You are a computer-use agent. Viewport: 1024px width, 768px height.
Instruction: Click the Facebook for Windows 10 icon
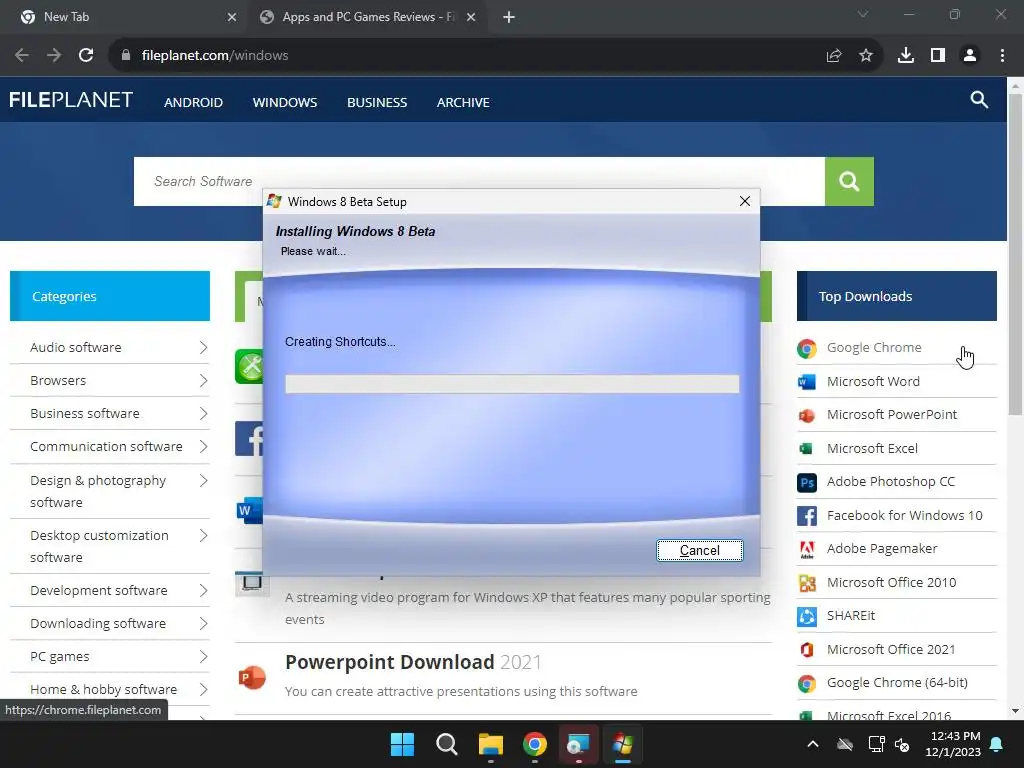pyautogui.click(x=807, y=516)
